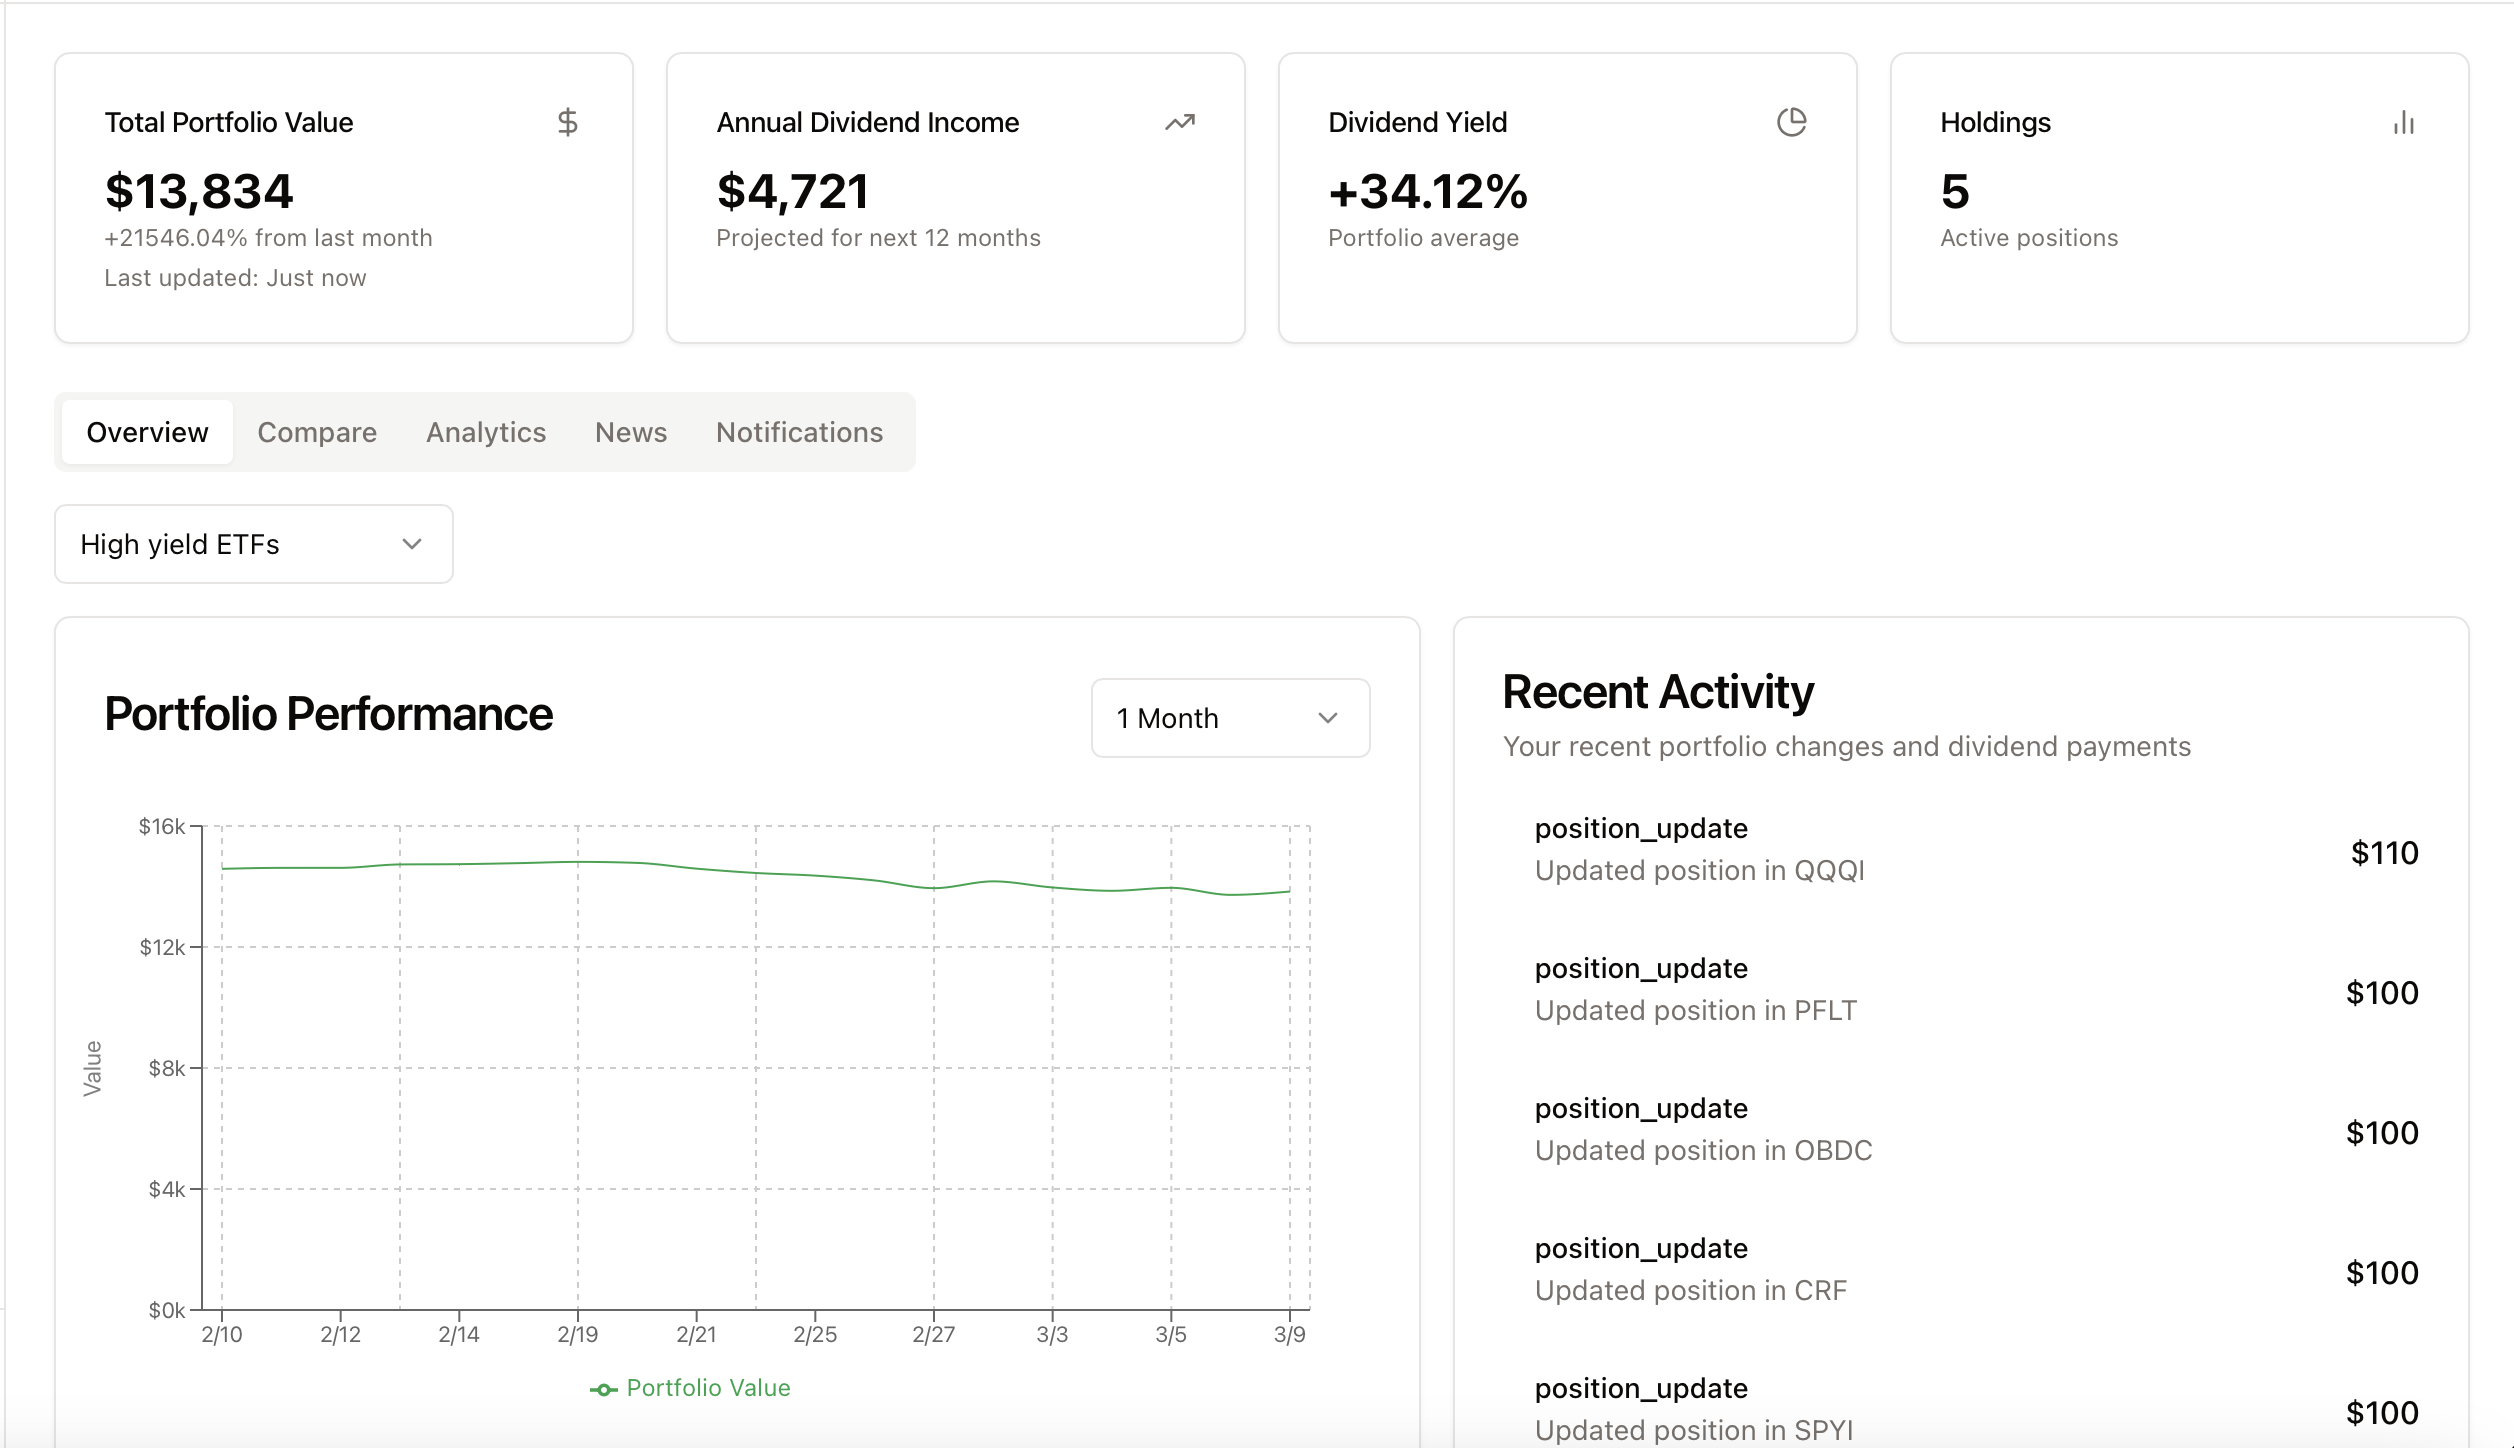Select the News tab
This screenshot has width=2514, height=1448.
630,432
